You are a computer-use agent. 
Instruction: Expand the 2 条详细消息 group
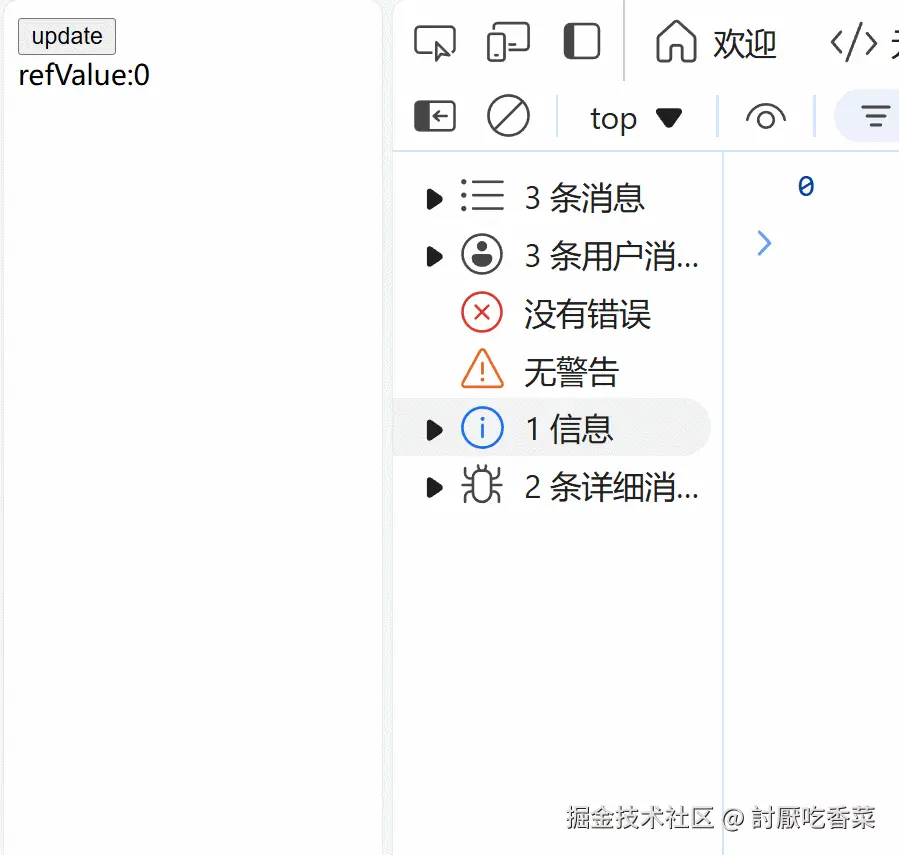point(435,487)
